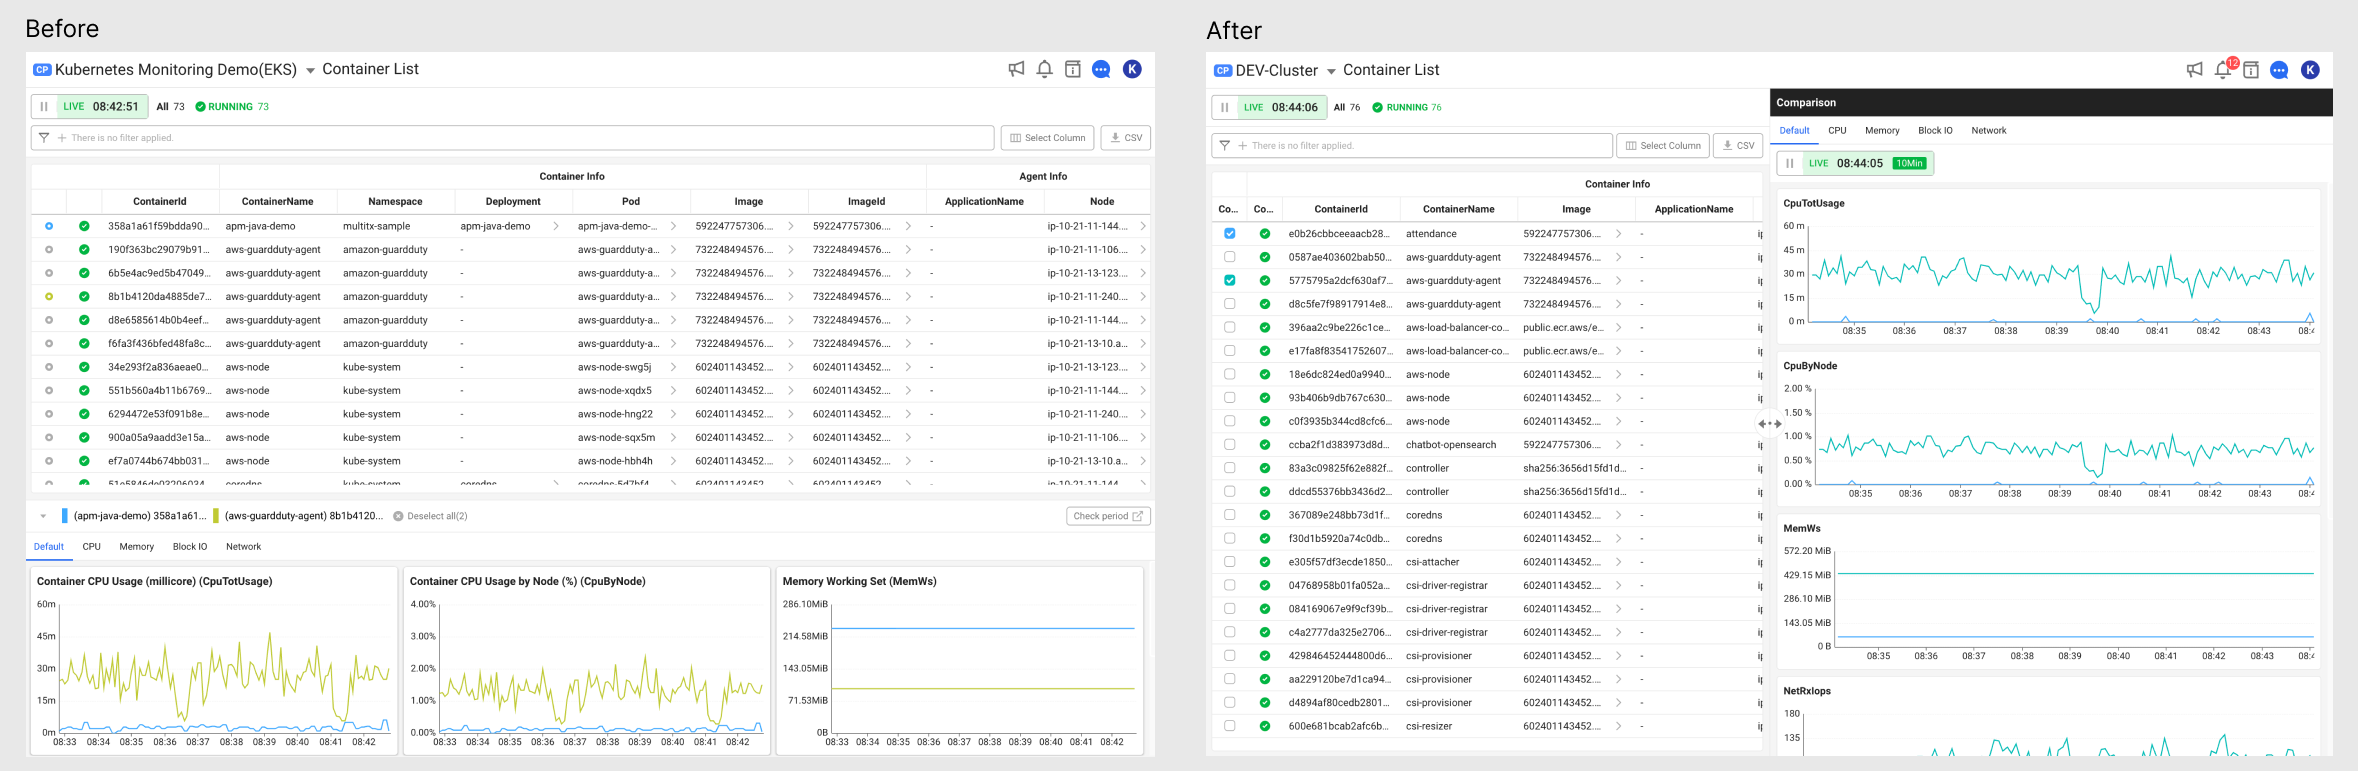Open the info window icon in After panel
Image resolution: width=2358 pixels, height=771 pixels.
(2251, 70)
